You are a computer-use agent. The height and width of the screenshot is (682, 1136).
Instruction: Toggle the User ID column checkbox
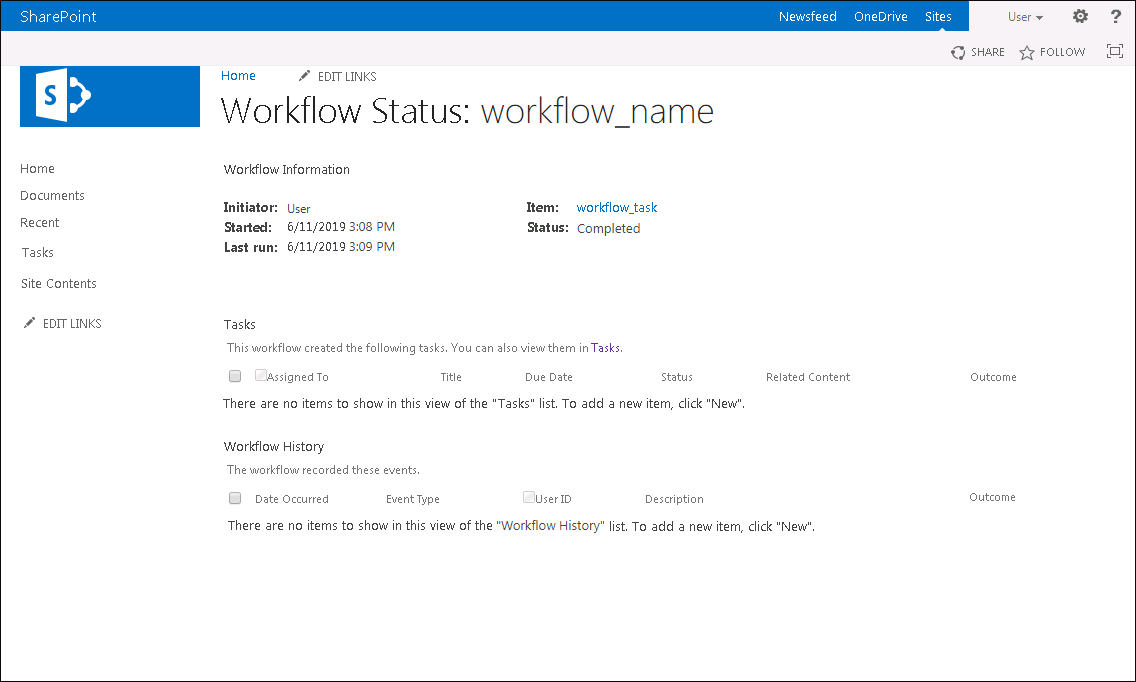click(x=529, y=497)
